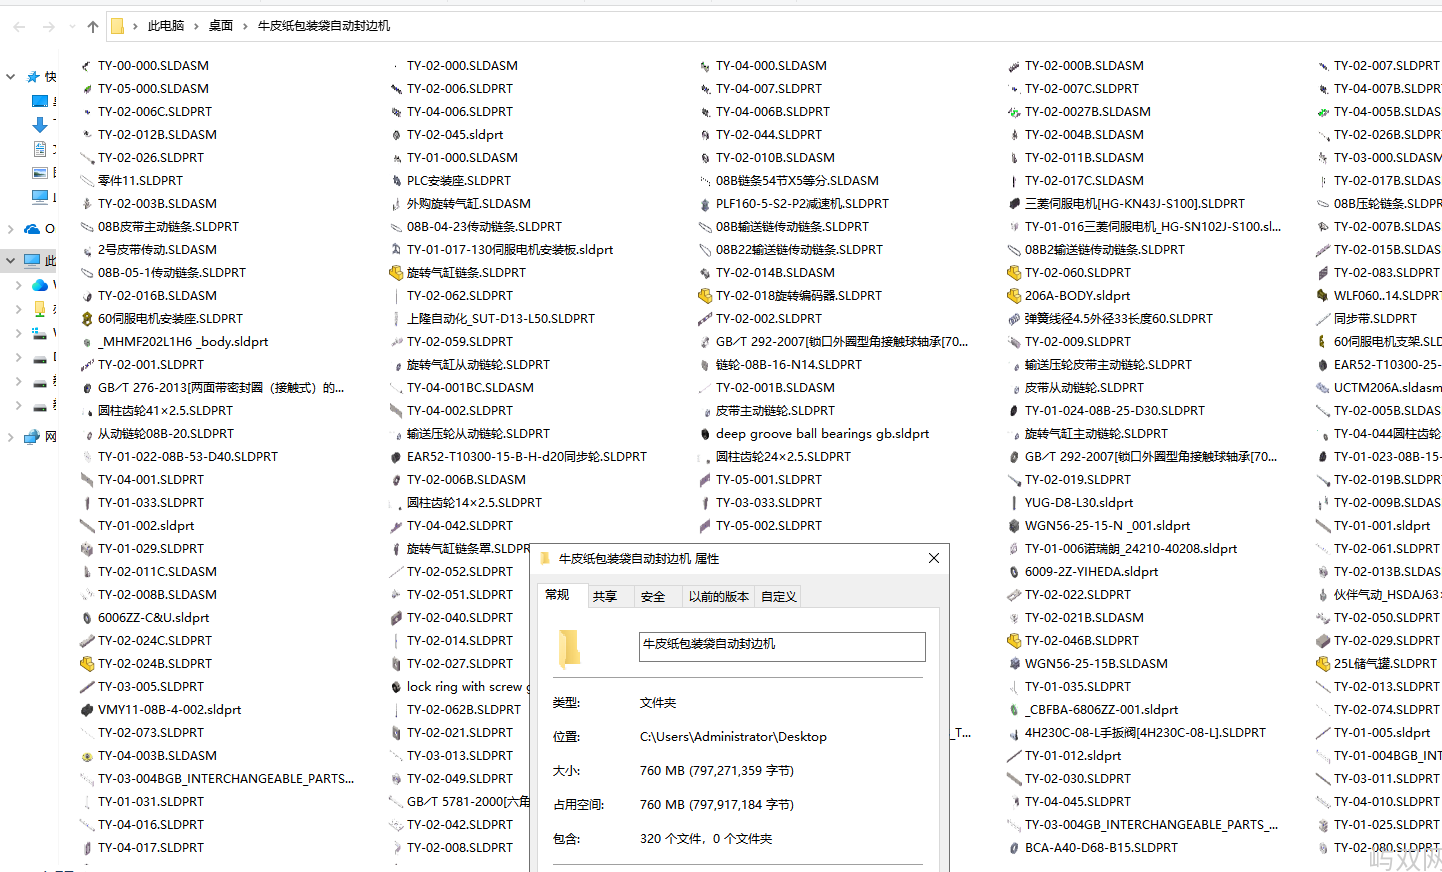Click the icon of TY-02-018旋转编码器.SLDPRT

click(705, 296)
